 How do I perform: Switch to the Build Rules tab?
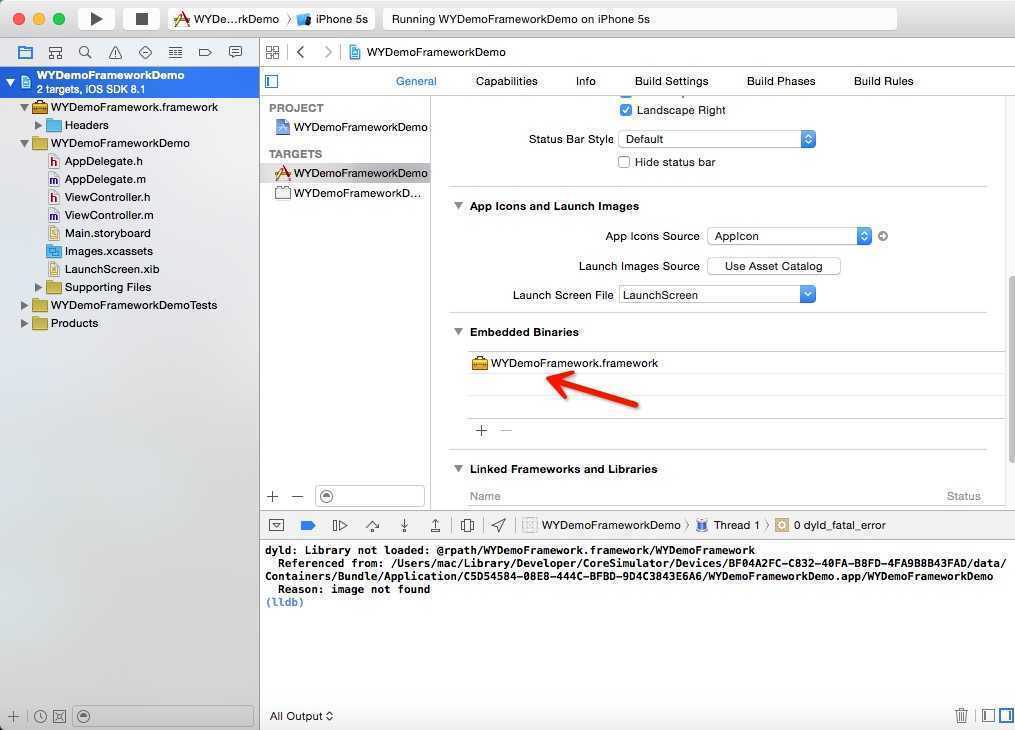pyautogui.click(x=883, y=81)
